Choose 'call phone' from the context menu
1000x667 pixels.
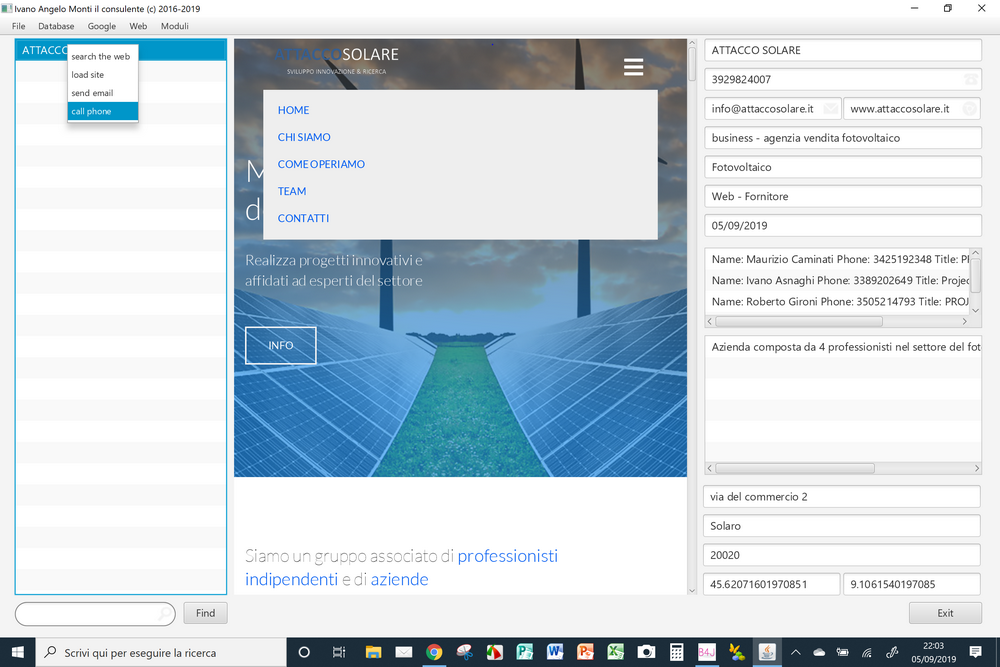(103, 111)
